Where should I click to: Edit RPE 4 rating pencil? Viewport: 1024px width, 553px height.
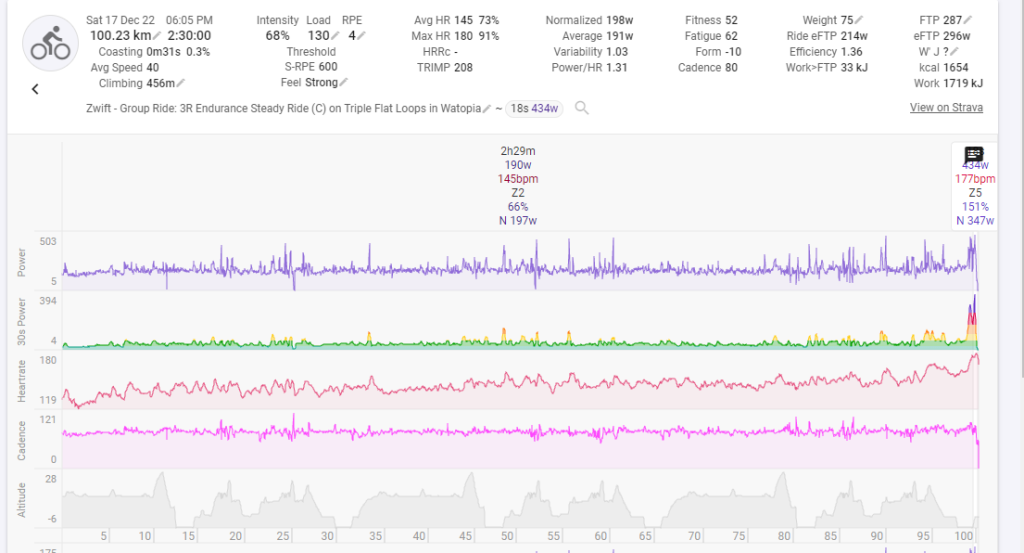click(x=361, y=36)
